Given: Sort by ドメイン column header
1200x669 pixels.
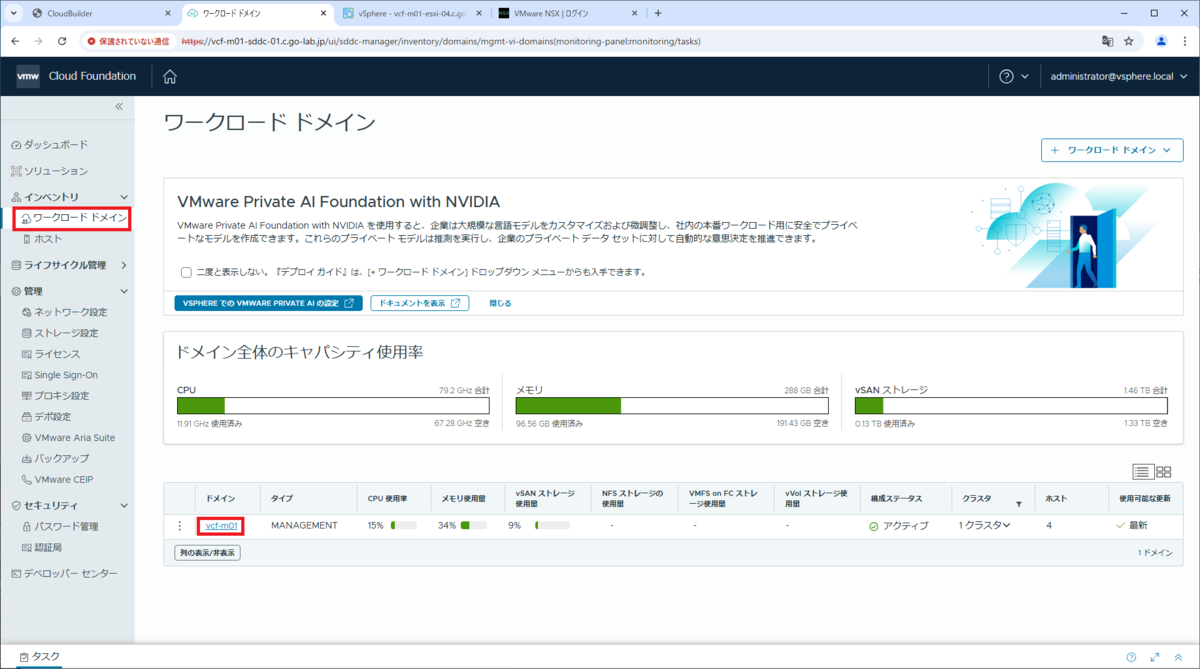Looking at the screenshot, I should pyautogui.click(x=221, y=498).
